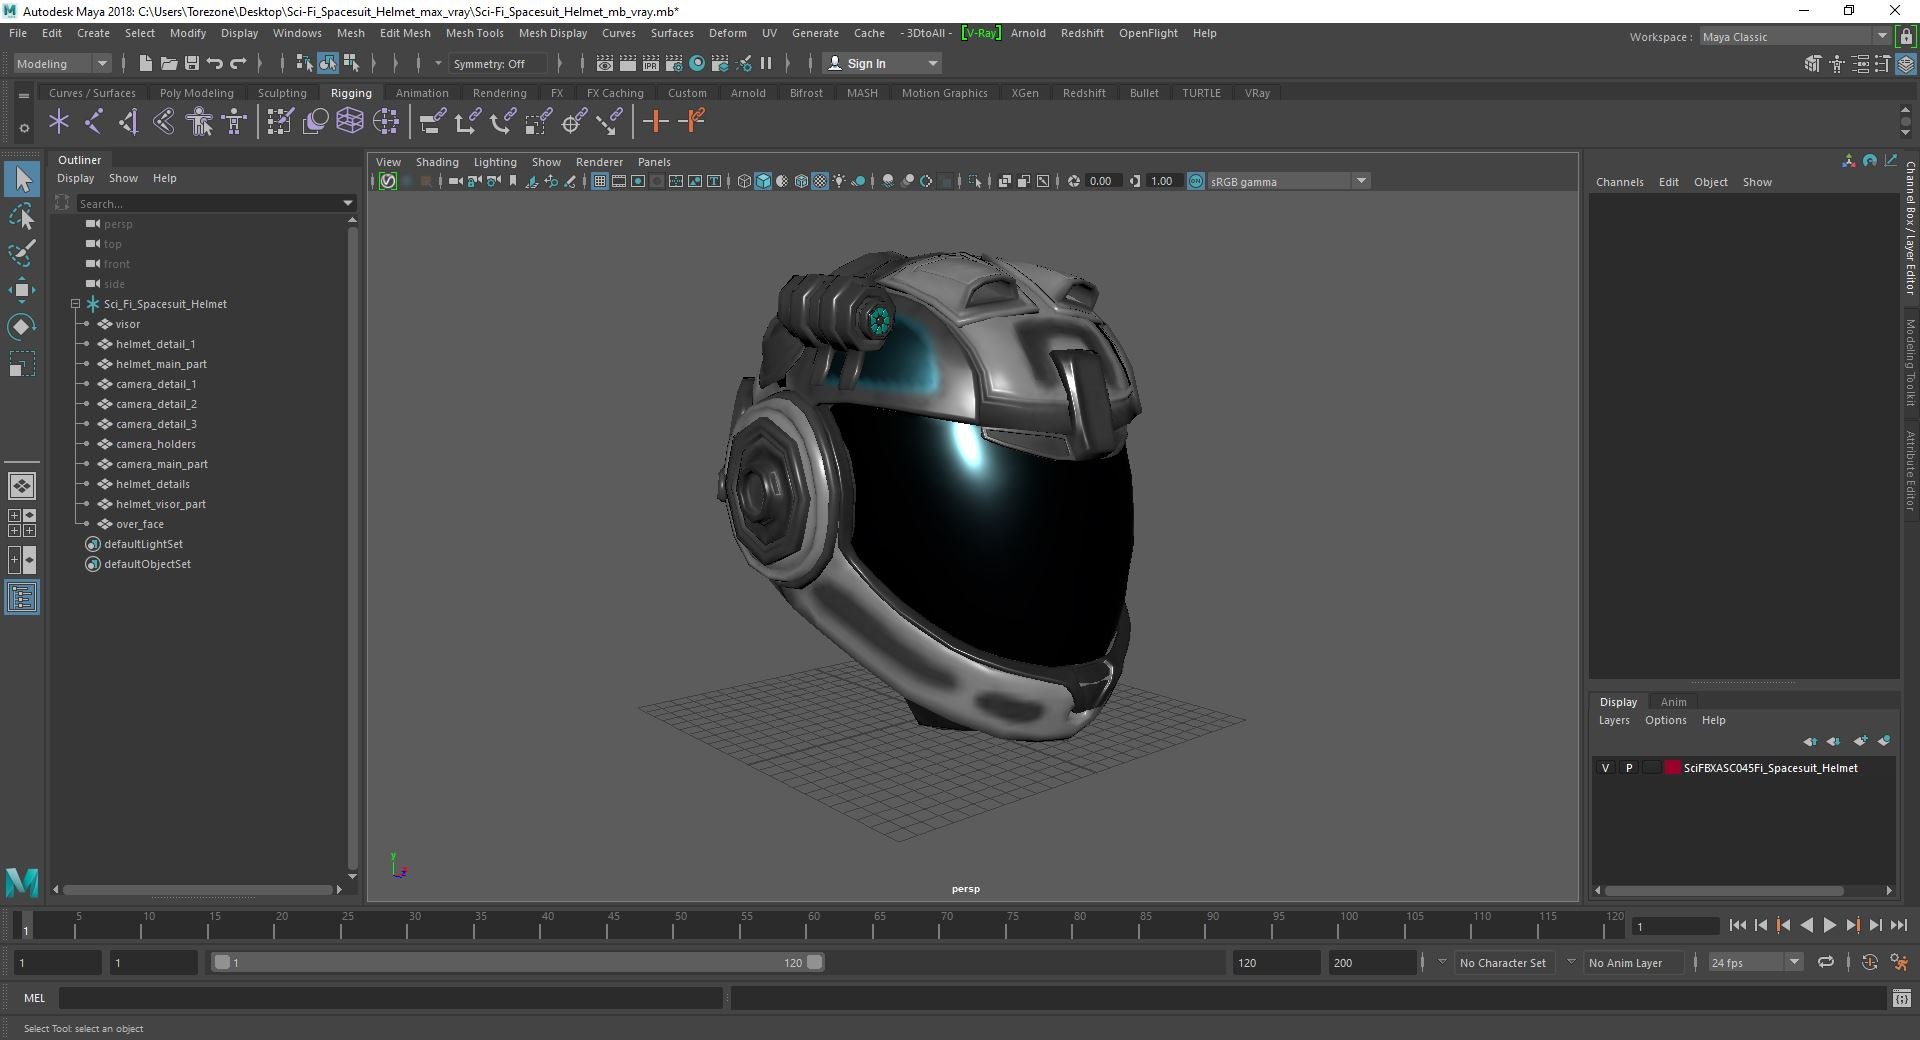Viewport: 1920px width, 1040px height.
Task: Click the No Character Set button
Action: (1502, 963)
